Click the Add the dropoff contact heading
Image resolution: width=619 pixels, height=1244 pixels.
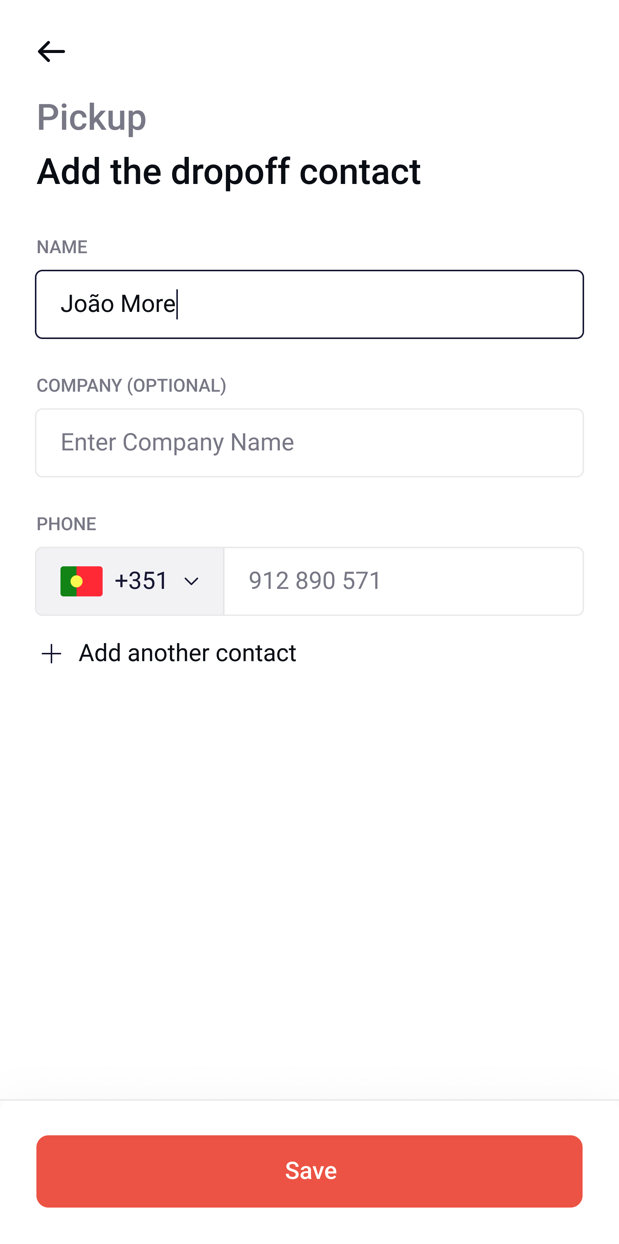[229, 171]
